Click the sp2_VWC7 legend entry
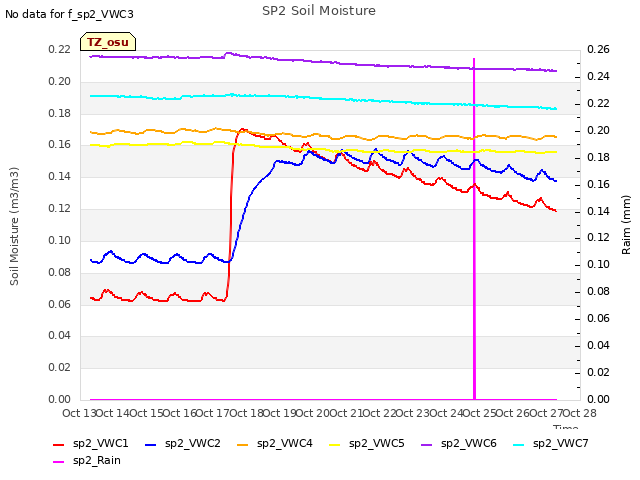Image resolution: width=640 pixels, height=480 pixels. 551,444
